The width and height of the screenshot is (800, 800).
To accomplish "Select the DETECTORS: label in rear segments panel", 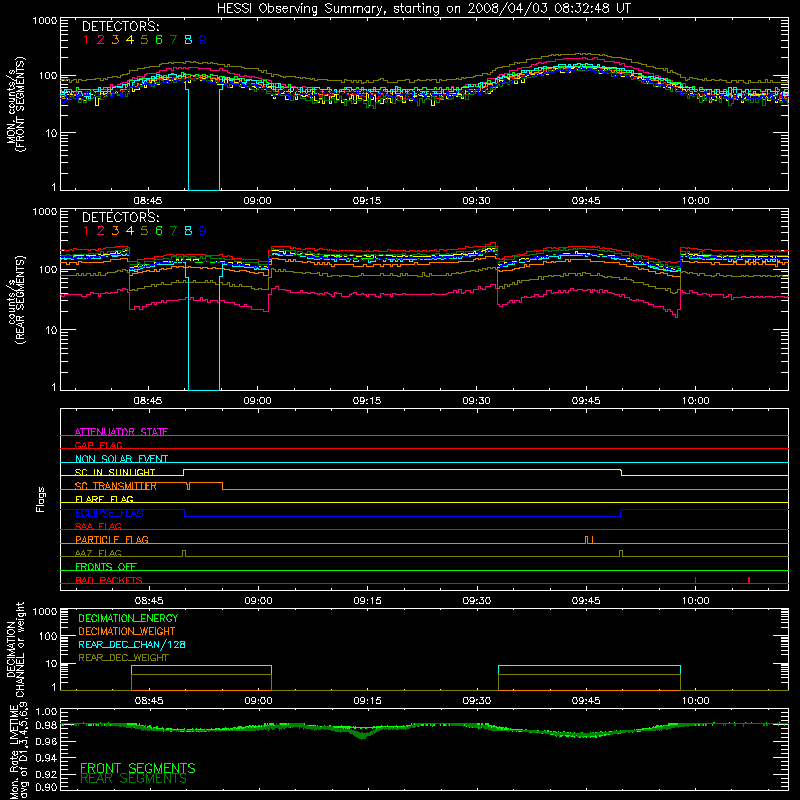I will click(120, 217).
